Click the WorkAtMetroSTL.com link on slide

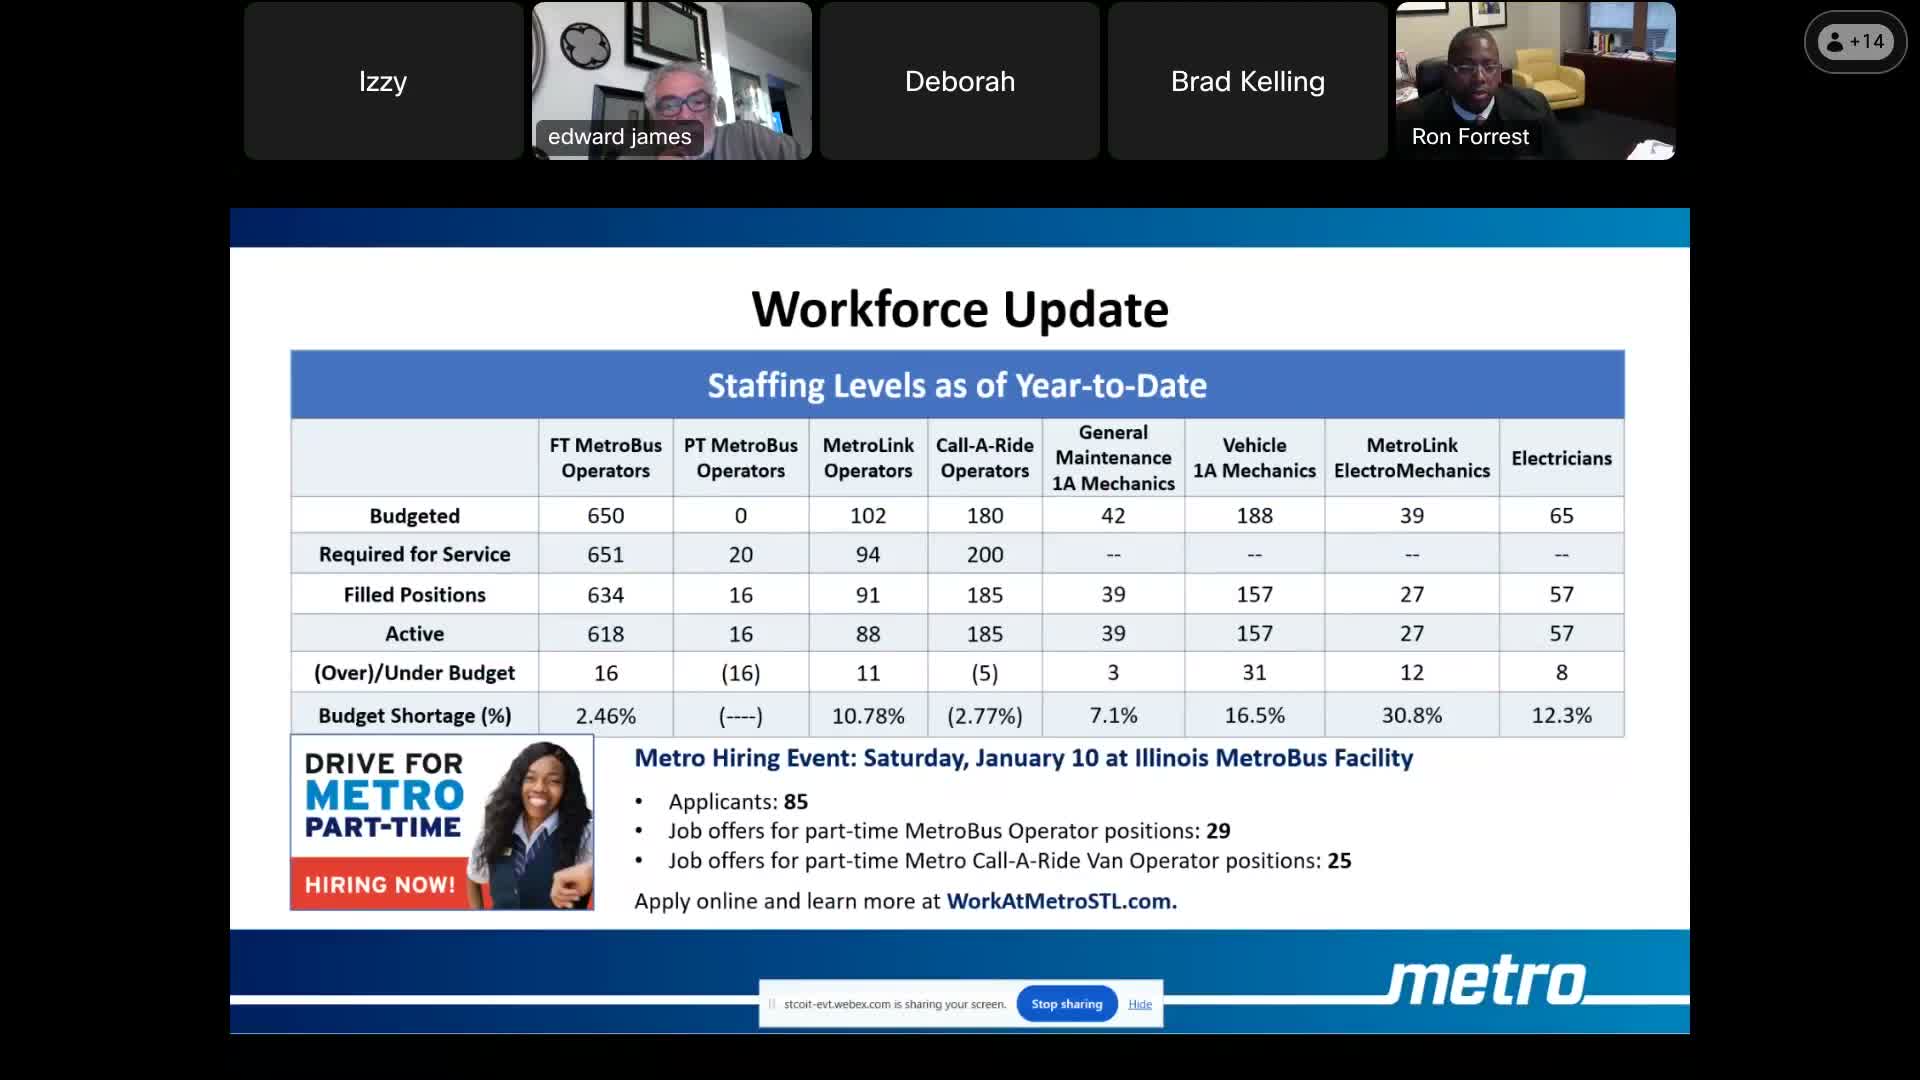click(x=1061, y=901)
